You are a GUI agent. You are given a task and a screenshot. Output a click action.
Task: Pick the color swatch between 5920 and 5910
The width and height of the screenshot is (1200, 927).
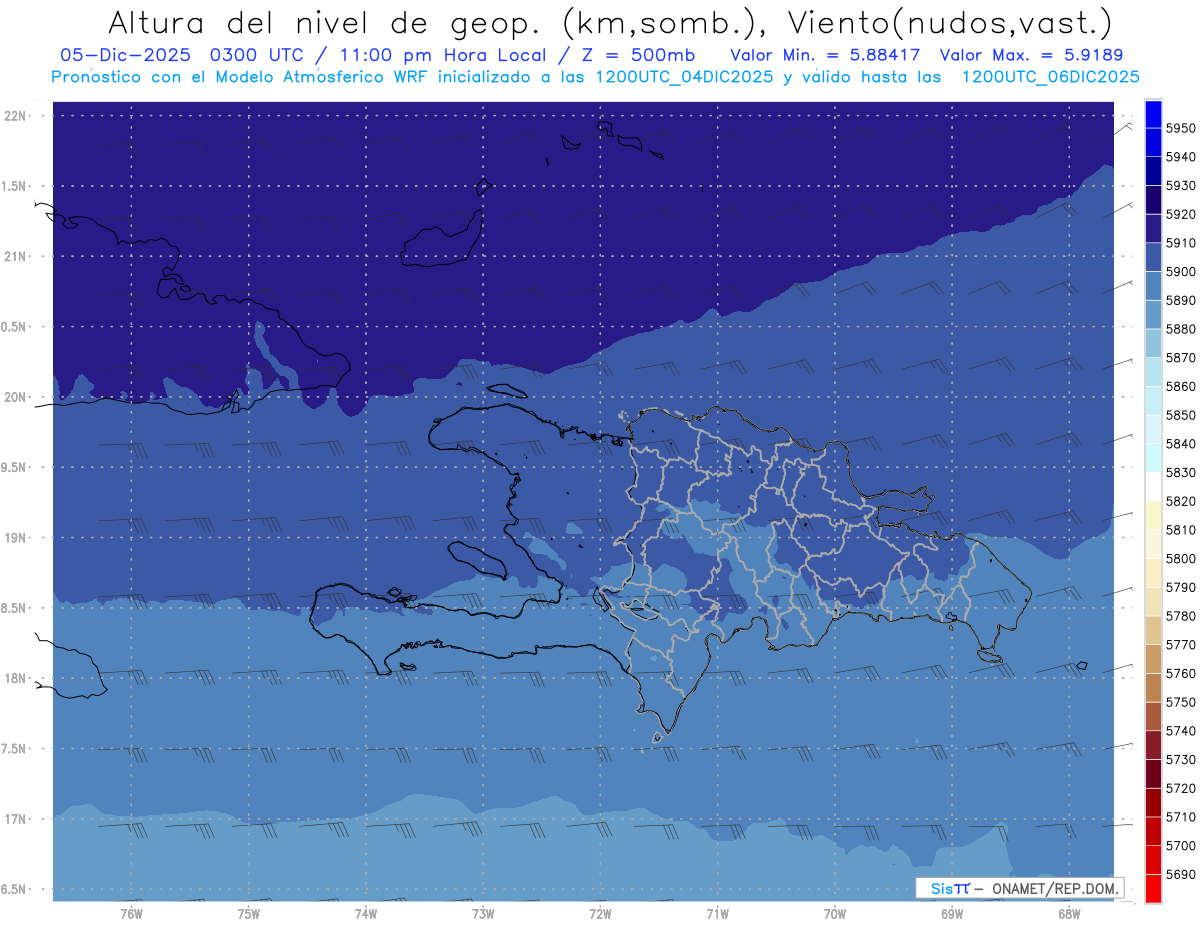(1153, 228)
